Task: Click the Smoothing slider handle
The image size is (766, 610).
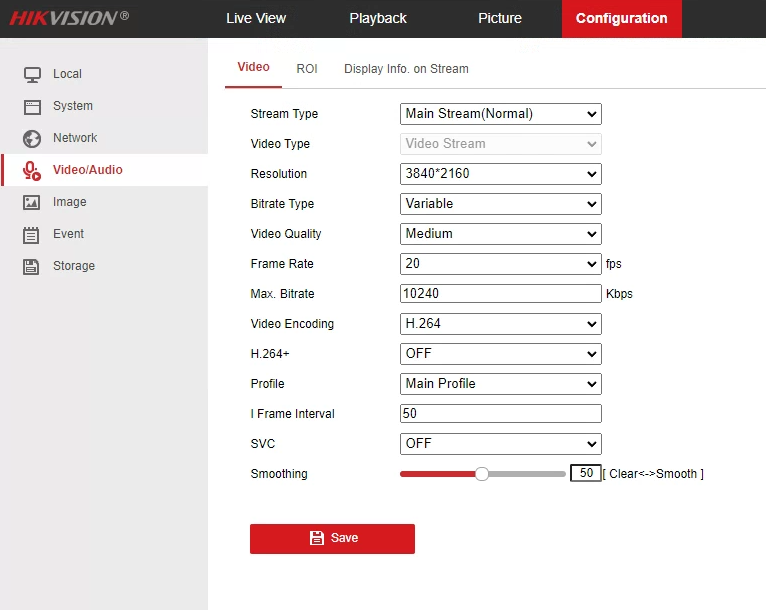Action: click(482, 474)
